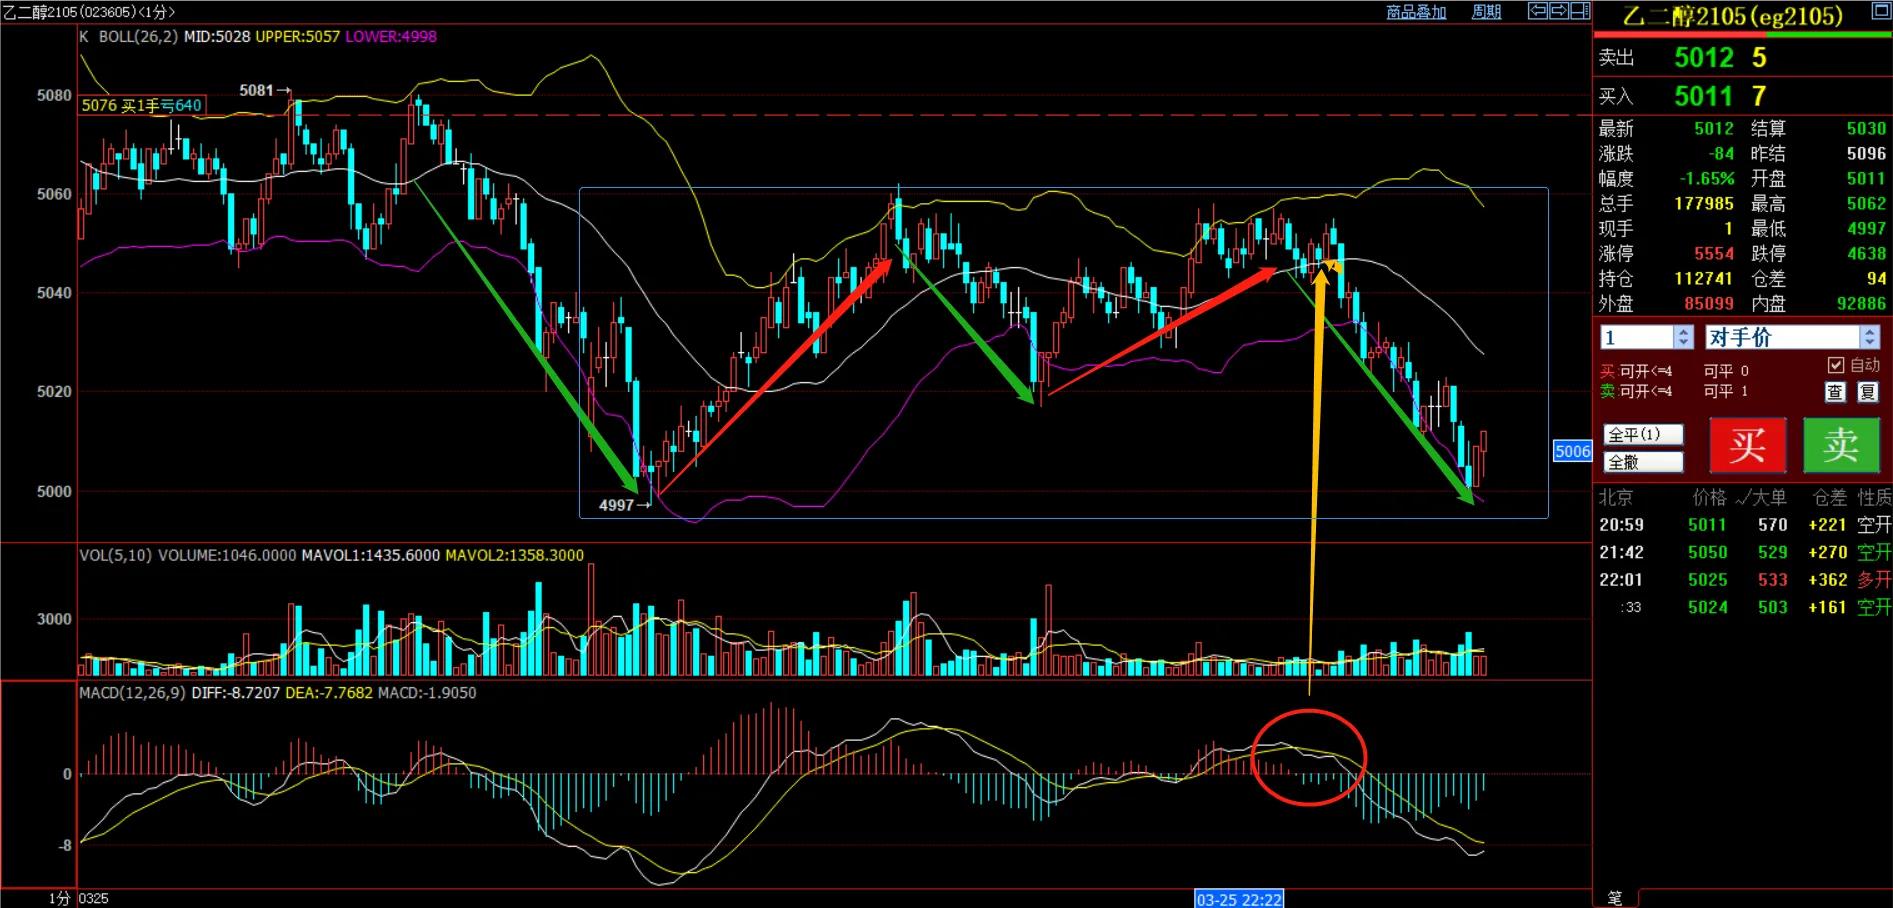Click the 北京 time column header
Viewport: 1893px width, 908px height.
1616,497
